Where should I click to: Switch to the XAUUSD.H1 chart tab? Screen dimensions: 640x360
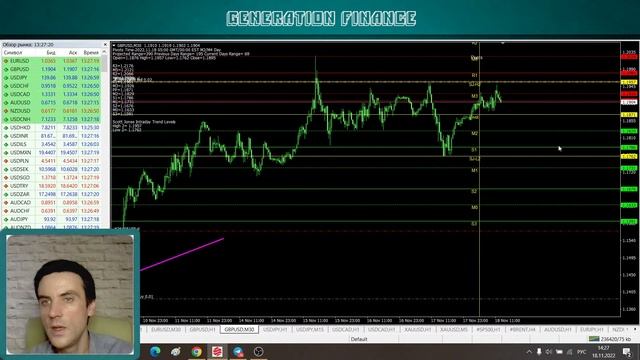coord(418,329)
